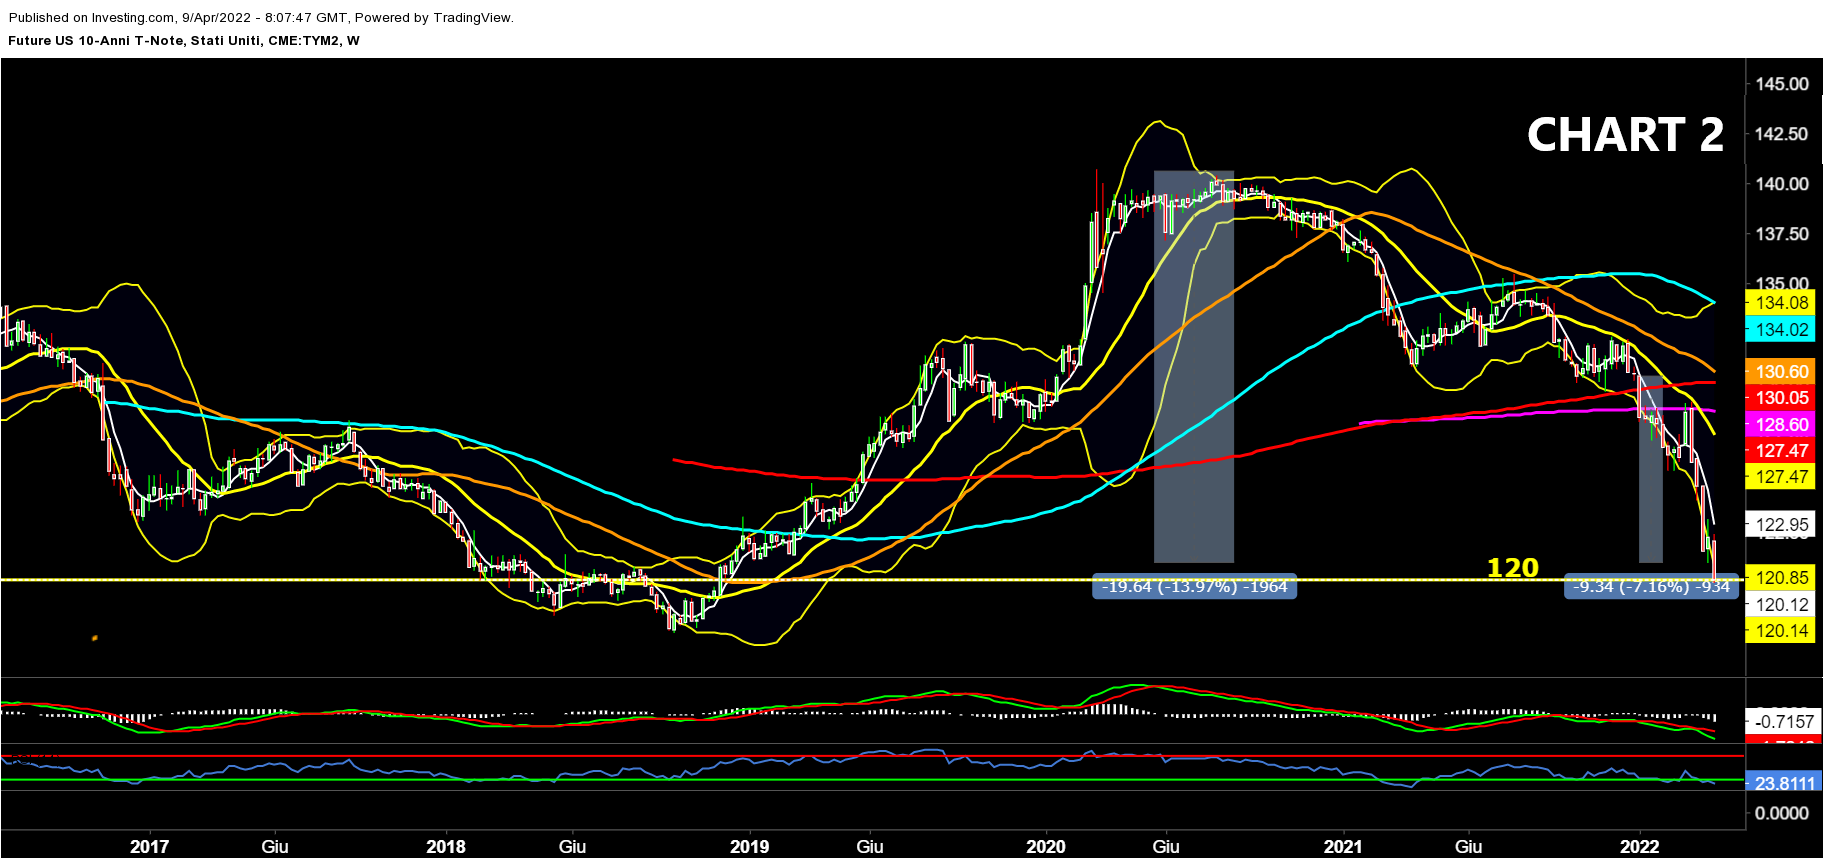Select the yellow 134.08 price tag
Screen dimensions: 1830x858
coord(1781,303)
